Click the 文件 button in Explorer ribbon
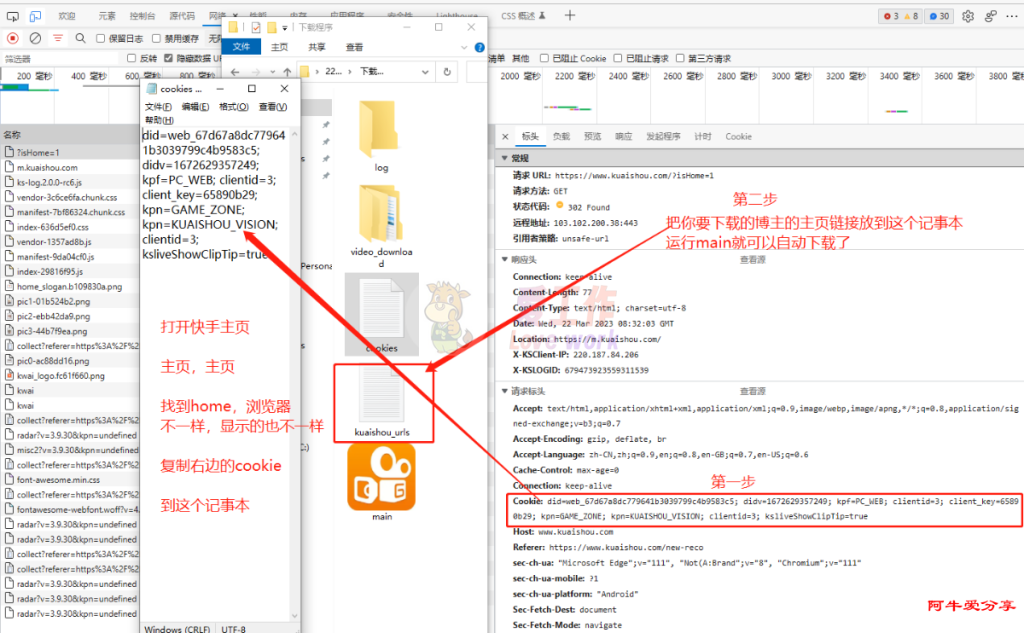 pyautogui.click(x=241, y=47)
